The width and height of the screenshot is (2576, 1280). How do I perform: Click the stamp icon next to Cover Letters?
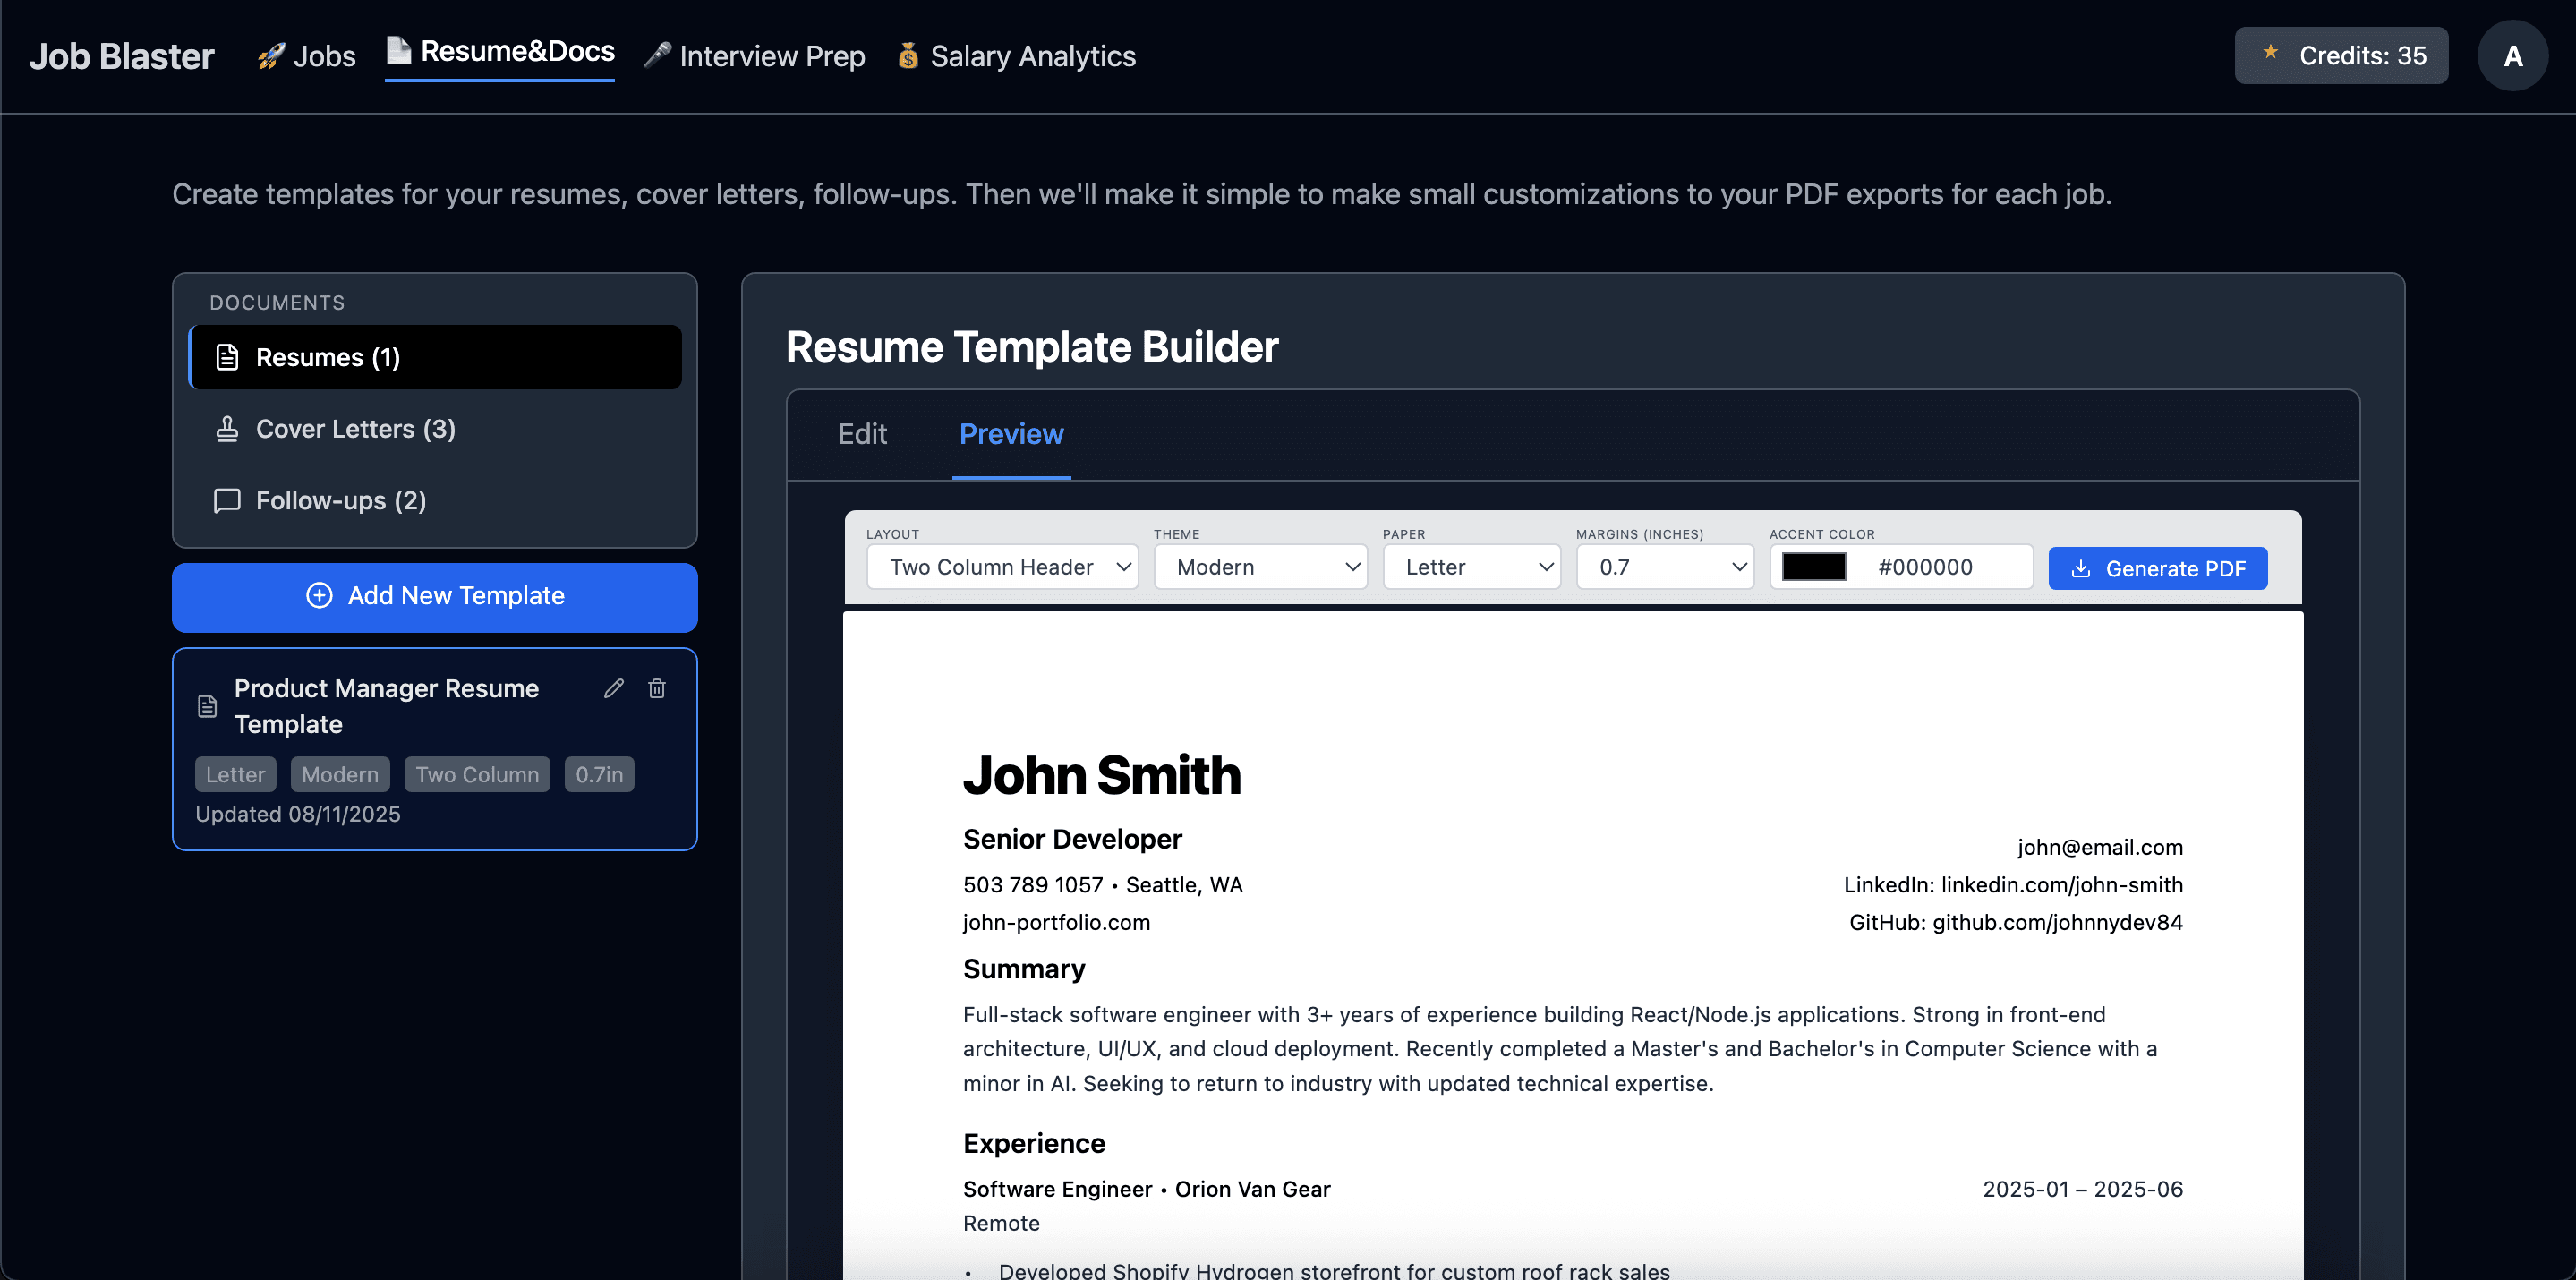point(226,428)
